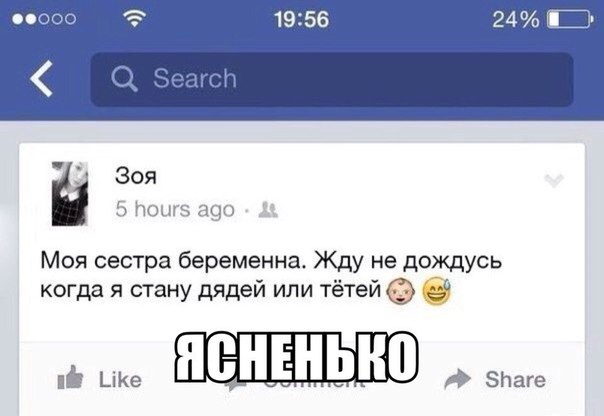Tap the sweating grin emoji

point(437,290)
